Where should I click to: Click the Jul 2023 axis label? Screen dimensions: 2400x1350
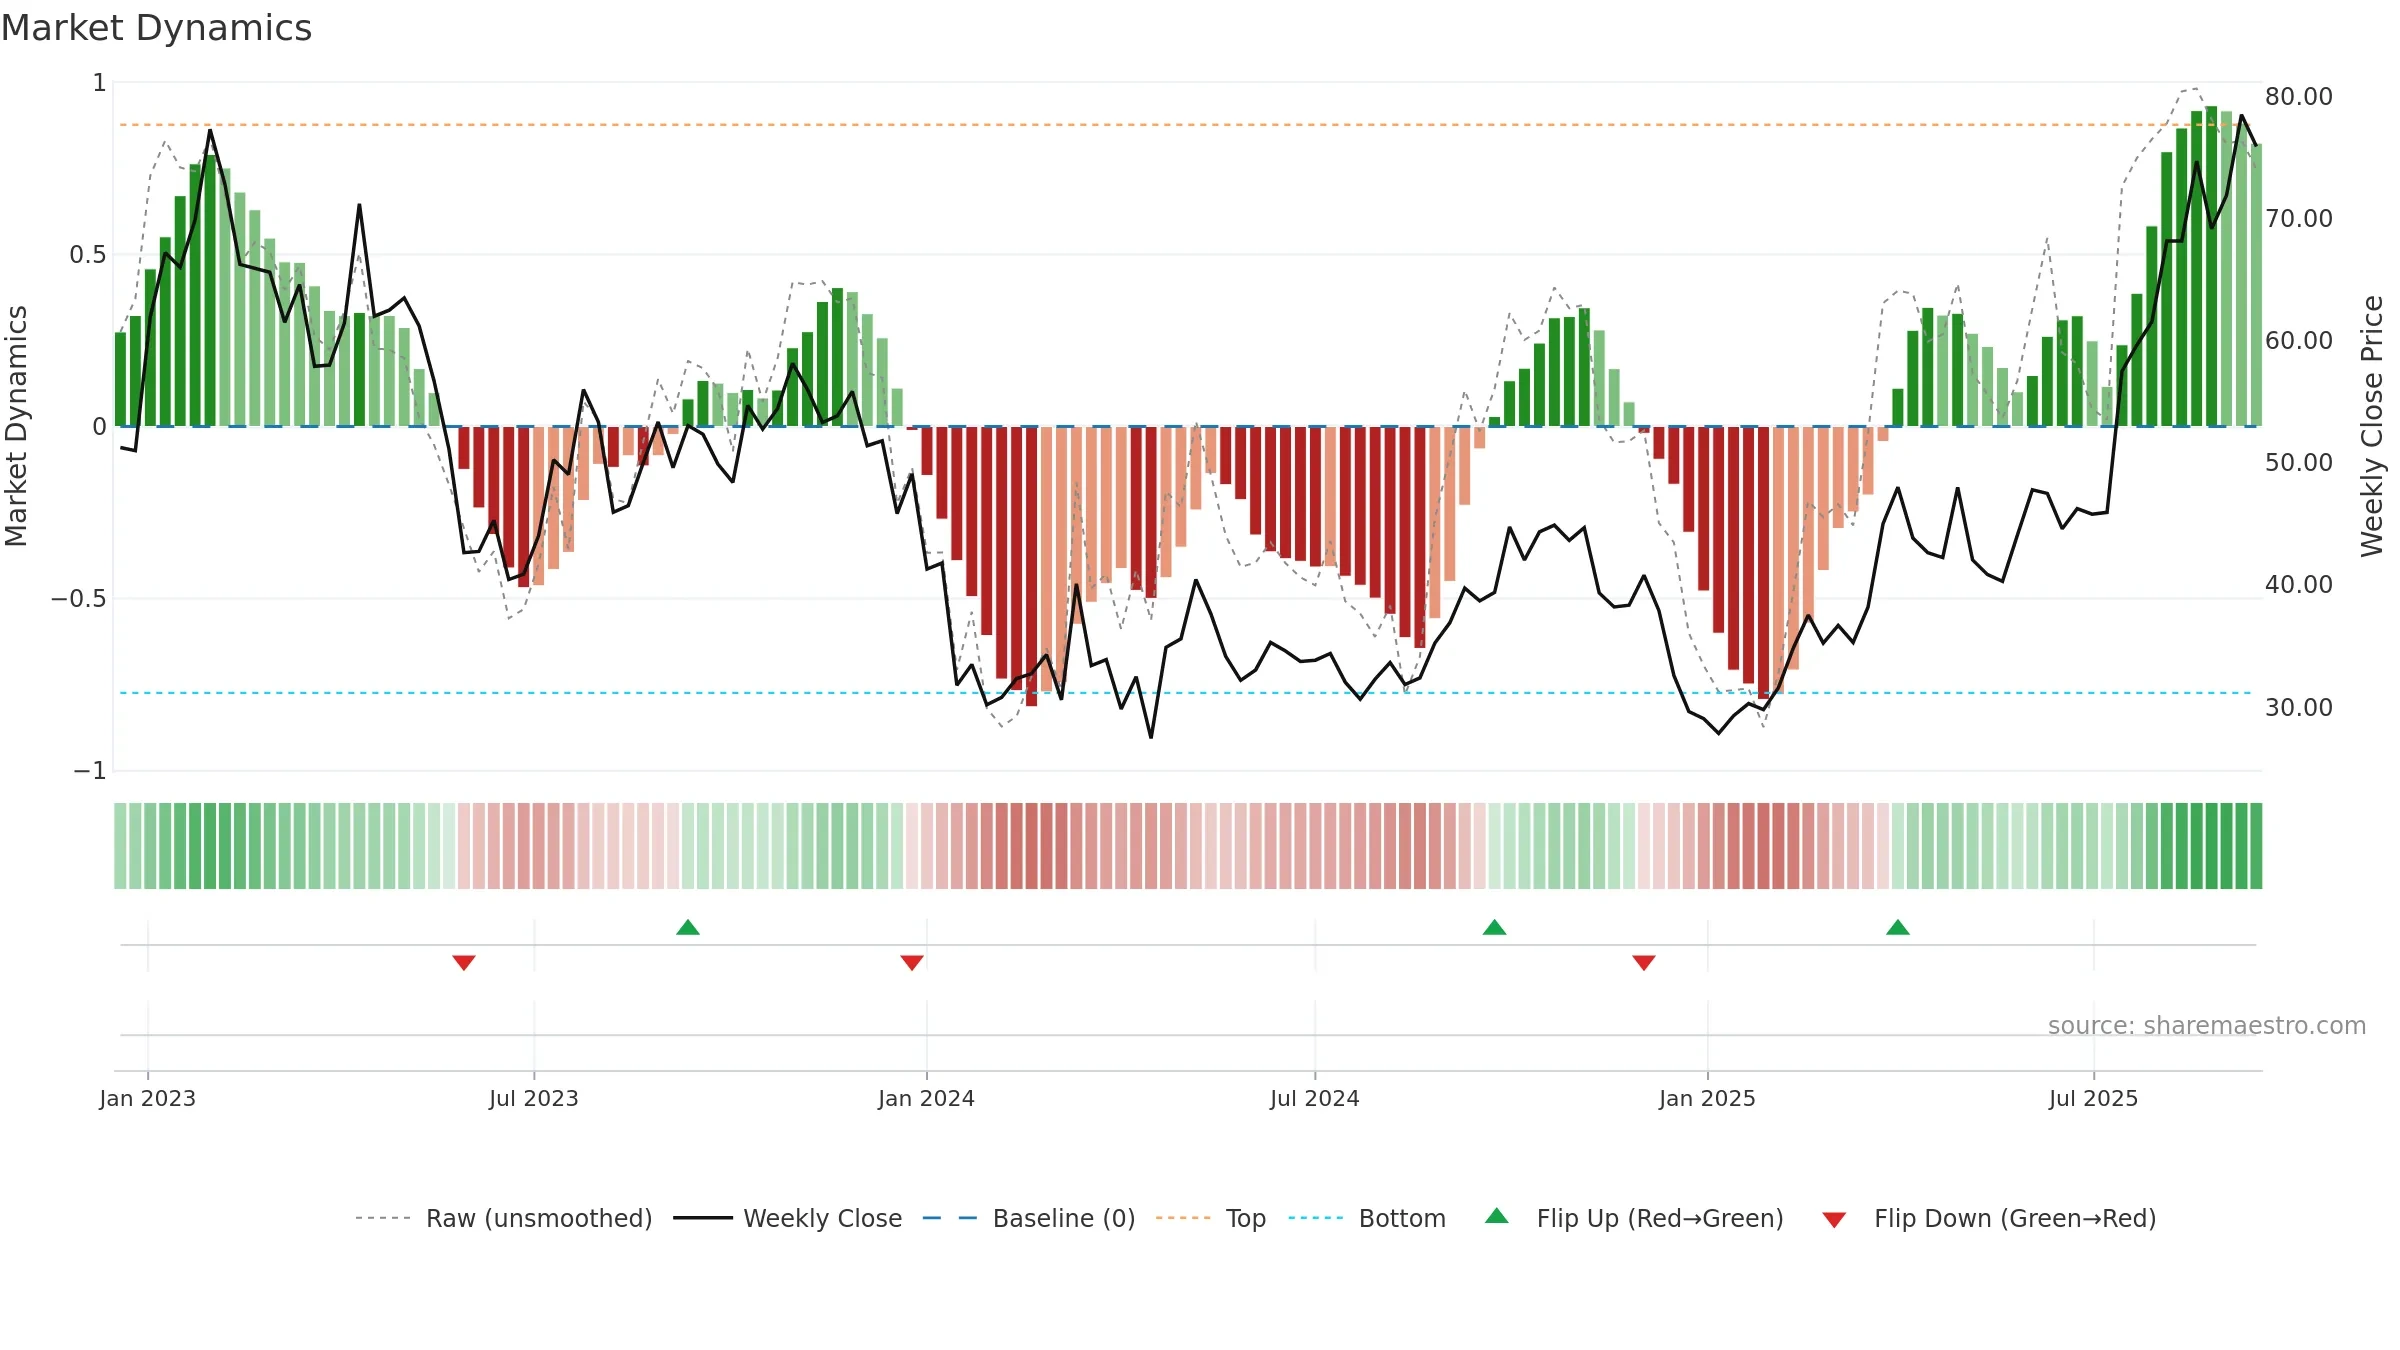click(534, 1098)
